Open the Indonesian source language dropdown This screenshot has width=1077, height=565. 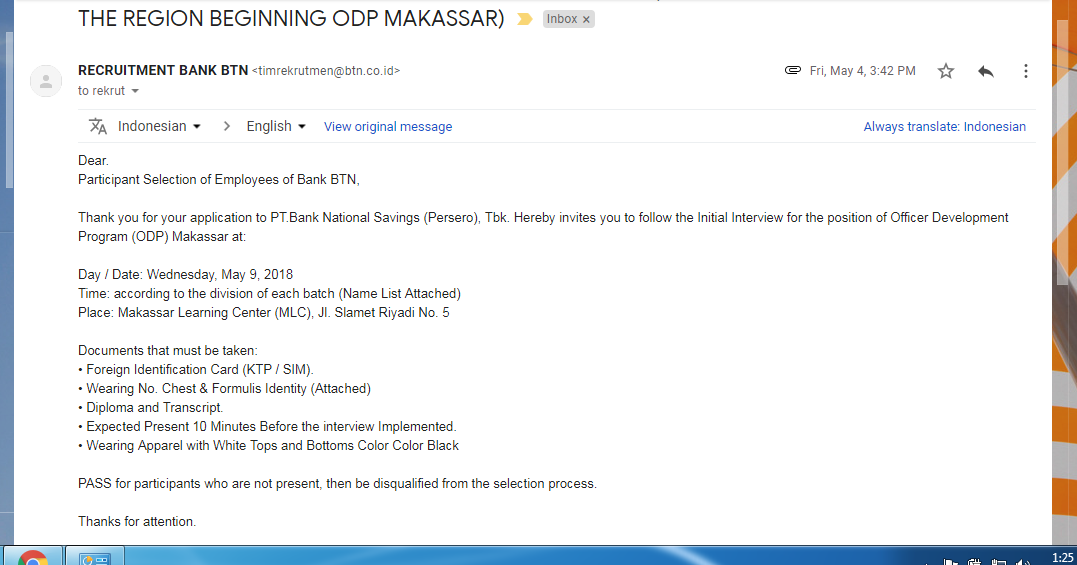159,126
